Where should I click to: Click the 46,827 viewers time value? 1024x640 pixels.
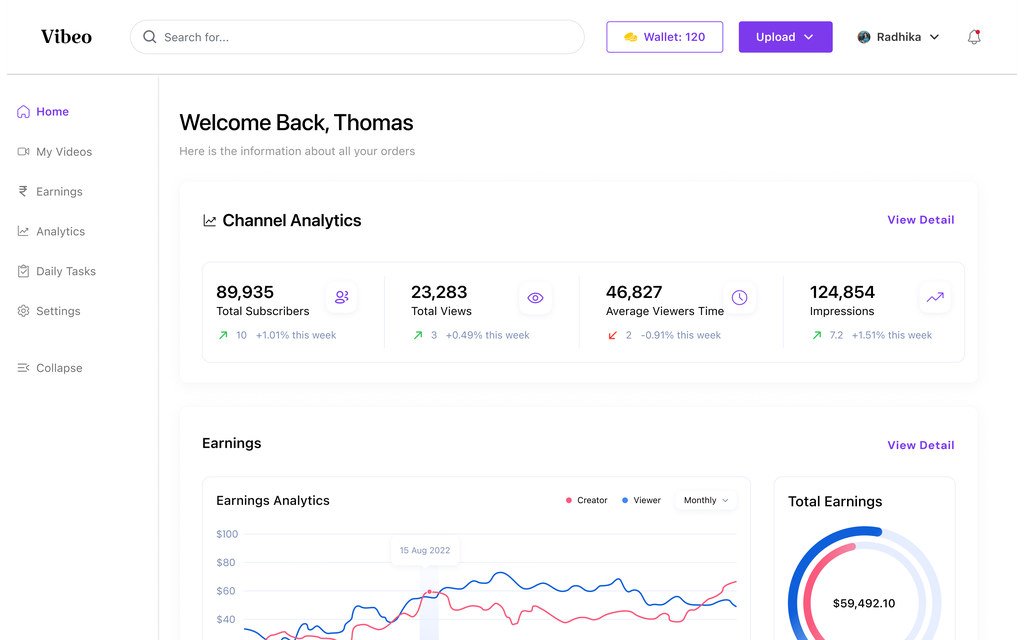click(x=634, y=292)
